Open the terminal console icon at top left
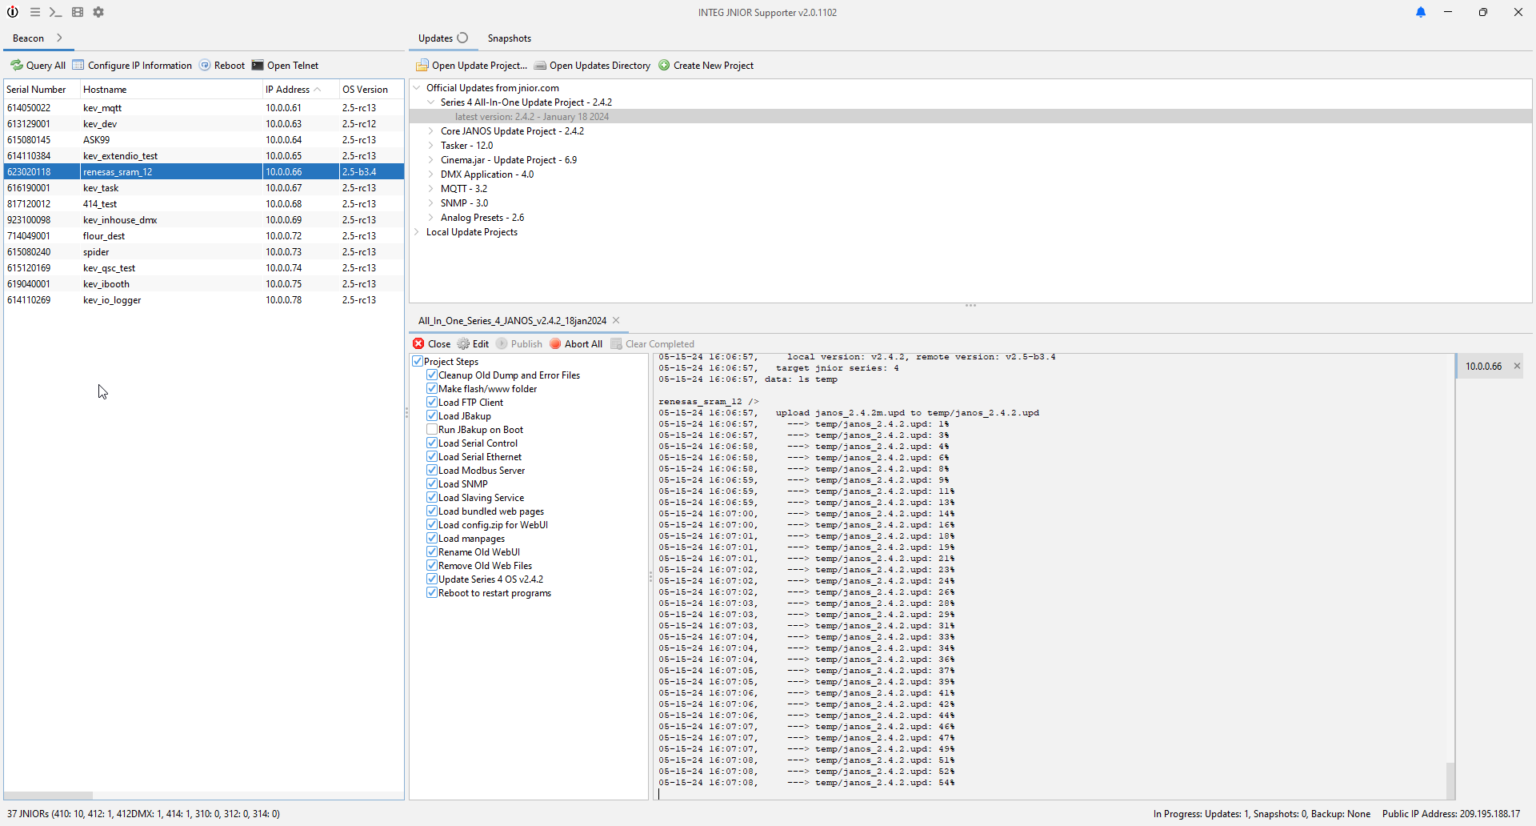The width and height of the screenshot is (1536, 826). coord(55,13)
